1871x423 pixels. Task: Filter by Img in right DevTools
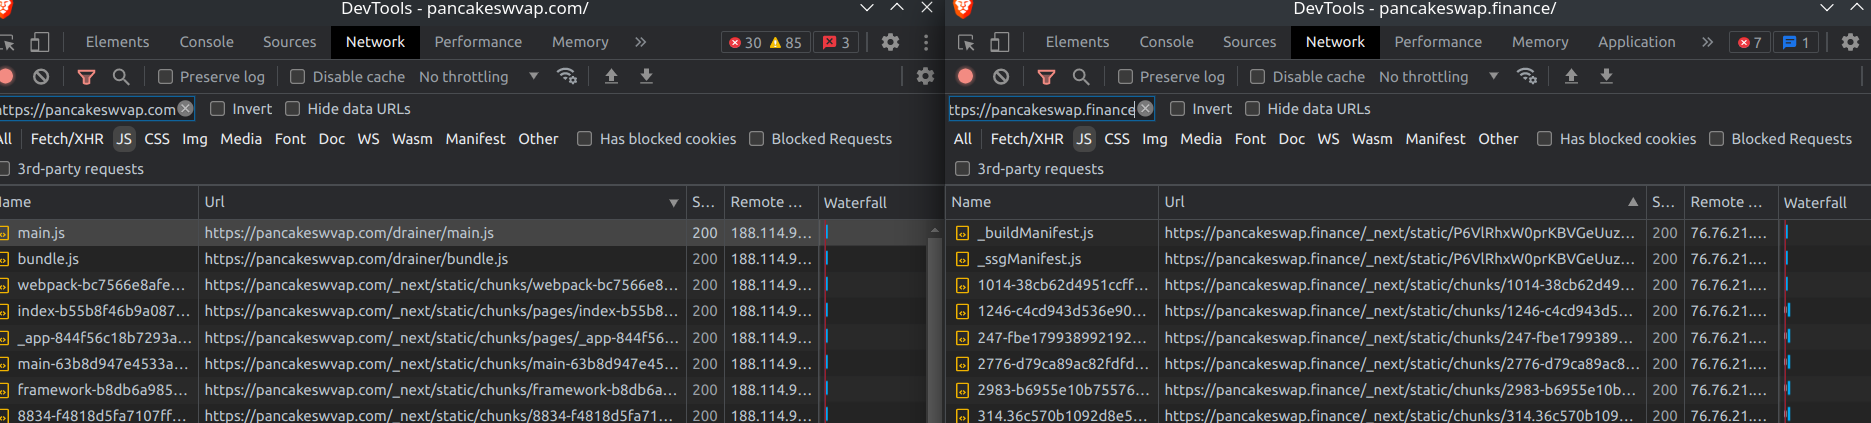click(1155, 139)
